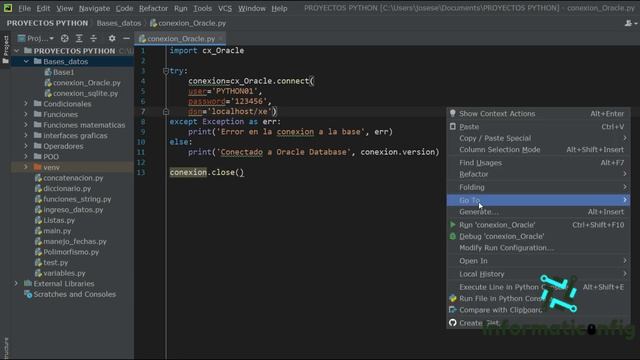
Task: Open the Proj... view dropdown
Action: point(36,38)
